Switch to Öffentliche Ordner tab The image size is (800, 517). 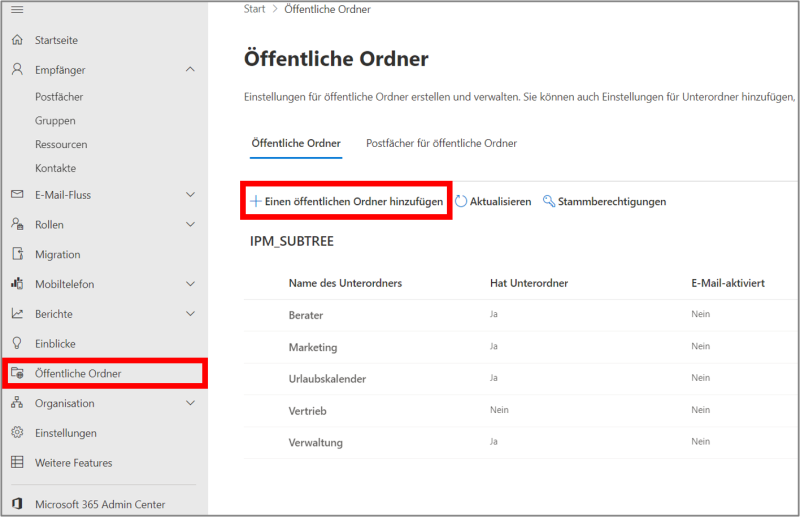click(296, 143)
